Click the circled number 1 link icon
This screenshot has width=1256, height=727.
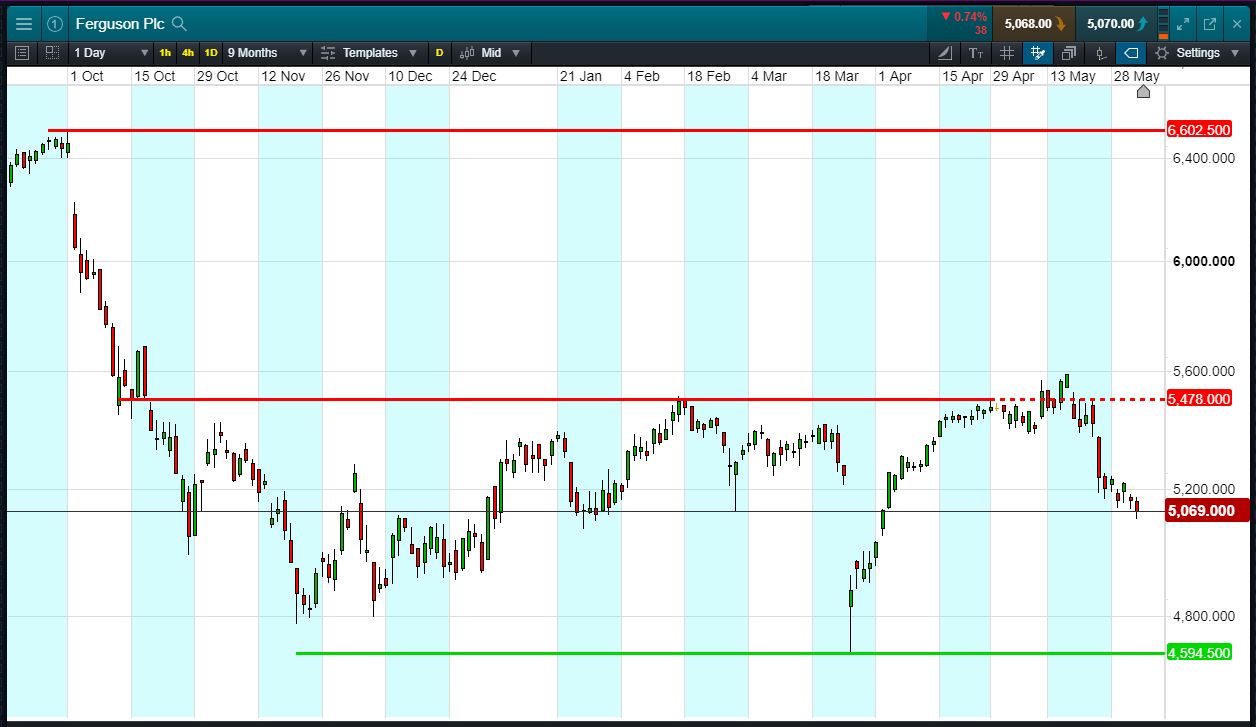(55, 23)
